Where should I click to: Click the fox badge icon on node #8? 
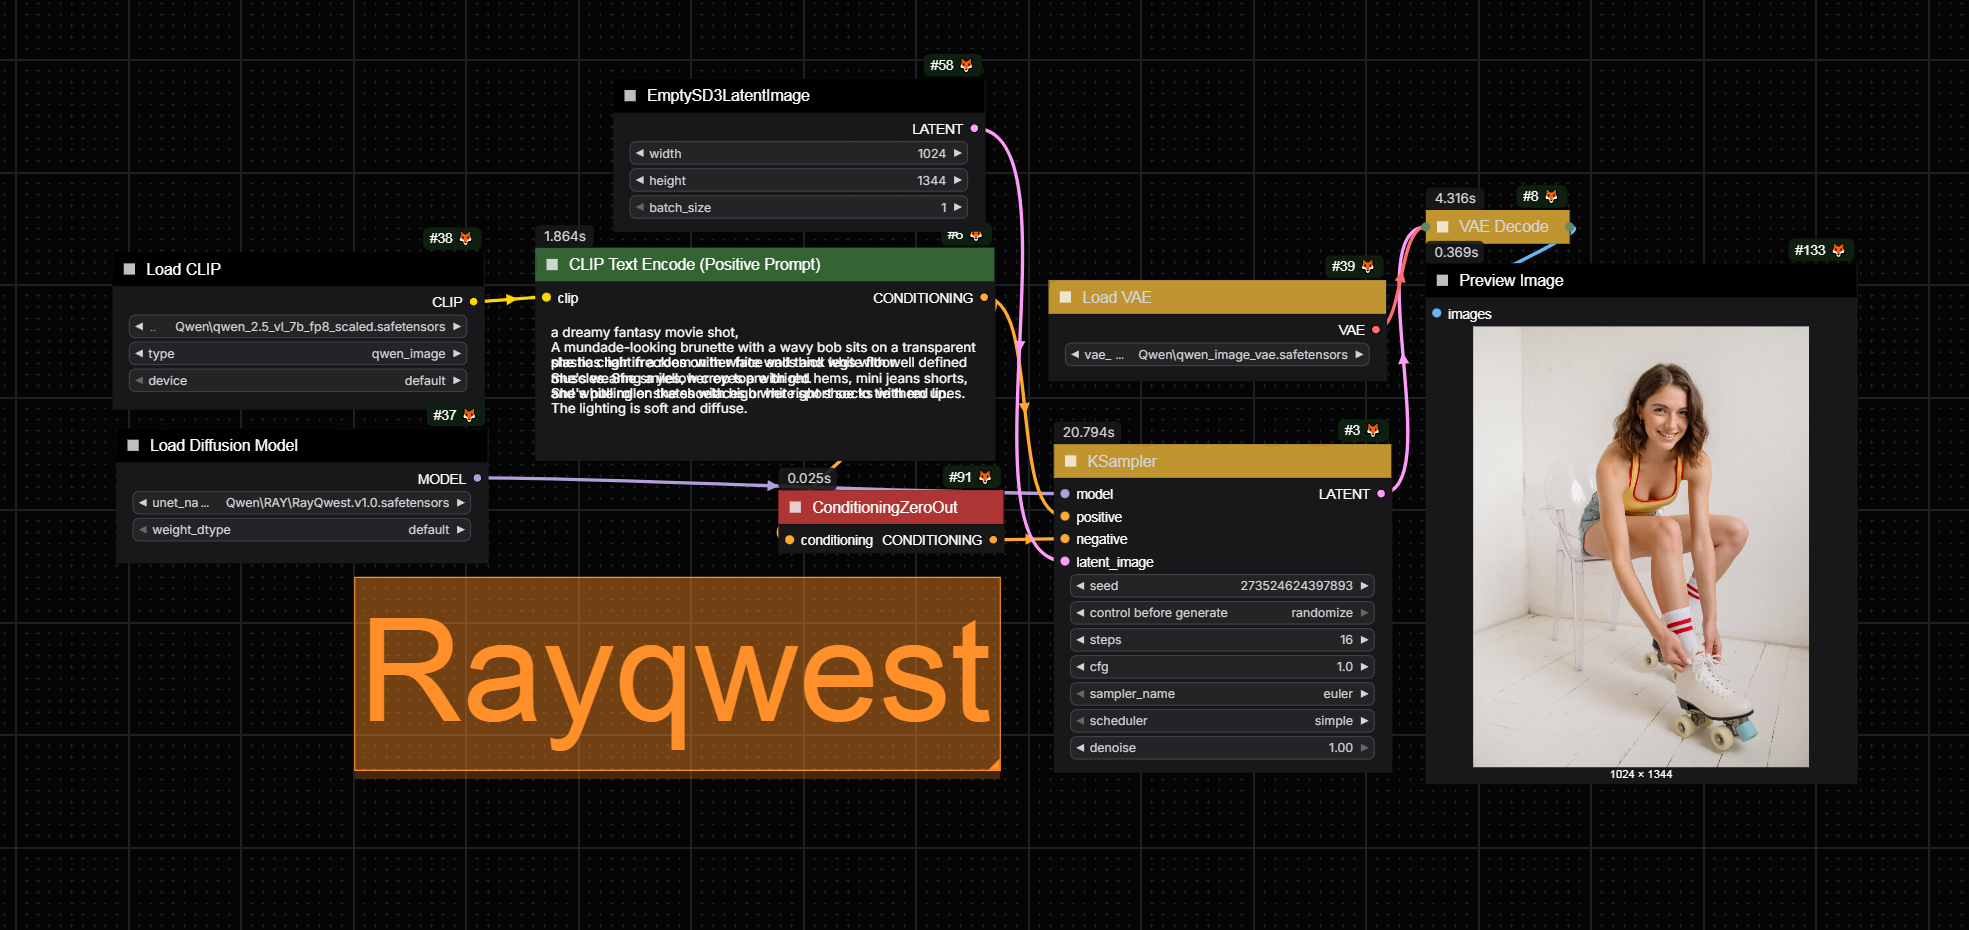(1551, 196)
